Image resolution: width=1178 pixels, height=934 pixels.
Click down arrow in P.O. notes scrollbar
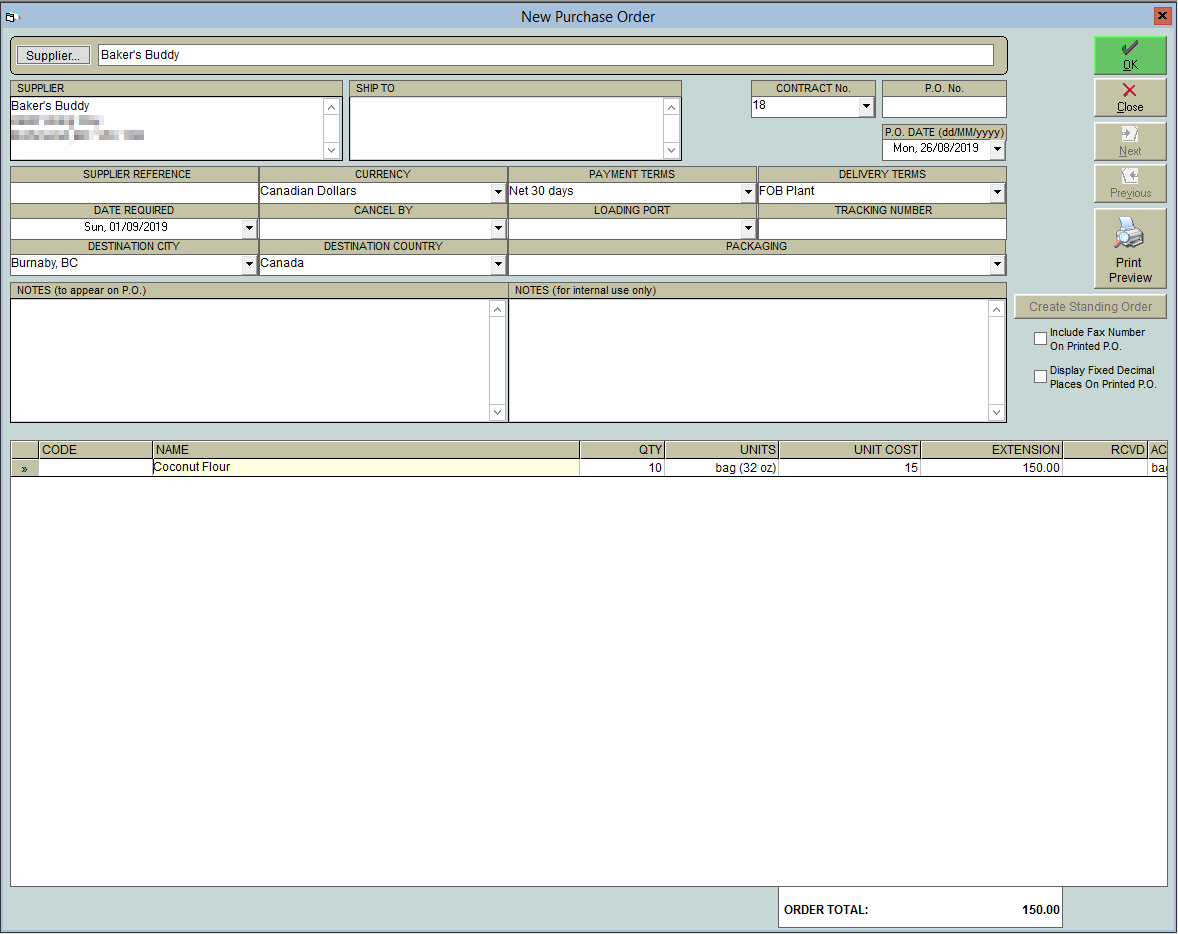pyautogui.click(x=497, y=412)
